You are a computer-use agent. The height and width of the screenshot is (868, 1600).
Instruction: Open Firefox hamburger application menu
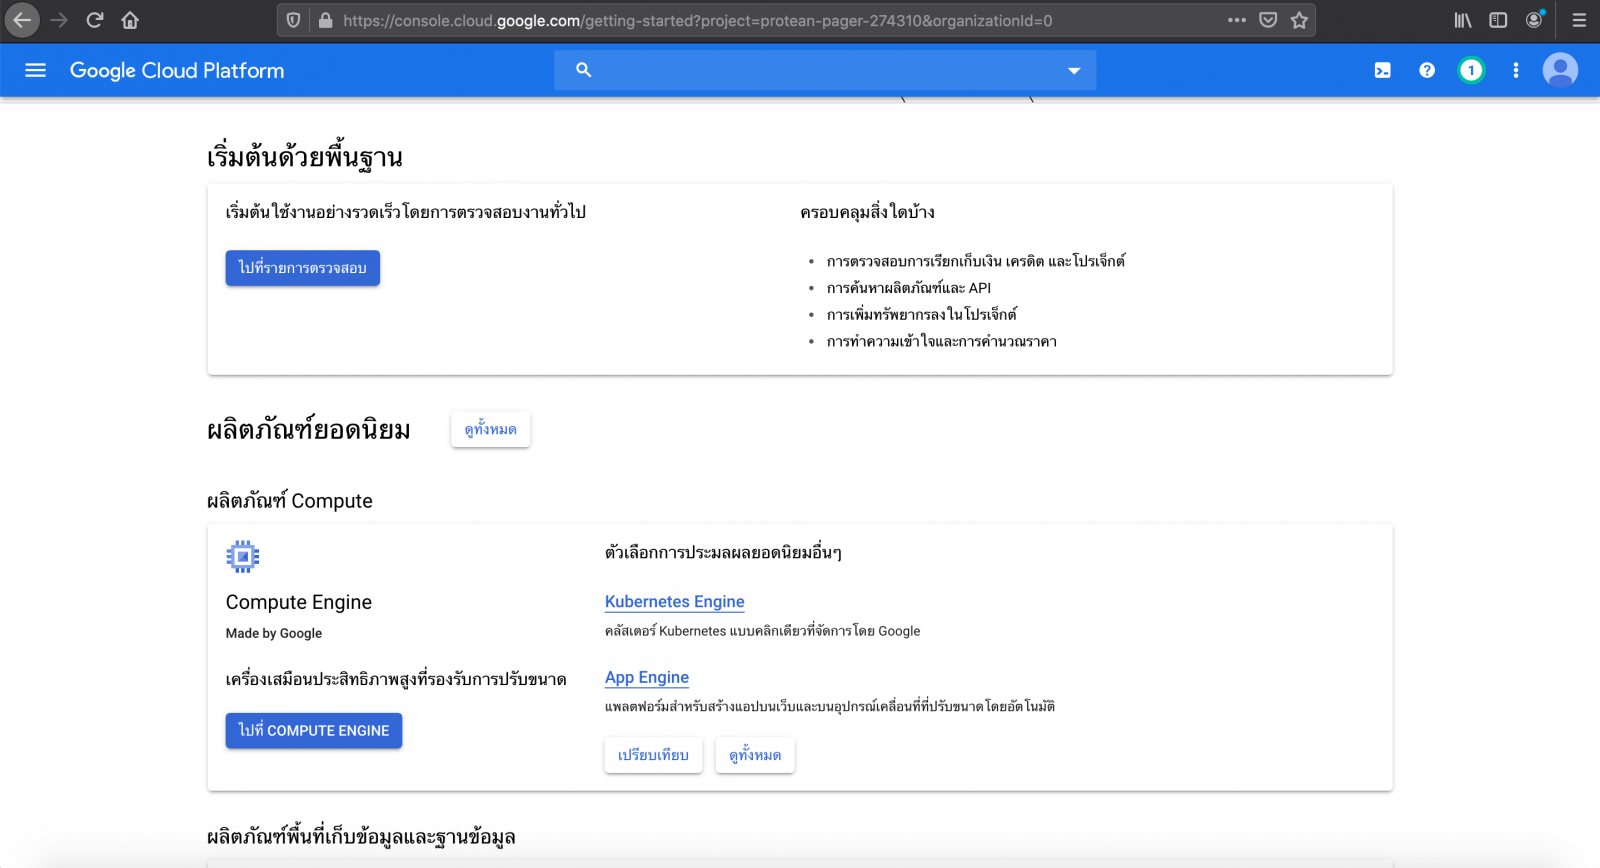click(x=1579, y=20)
